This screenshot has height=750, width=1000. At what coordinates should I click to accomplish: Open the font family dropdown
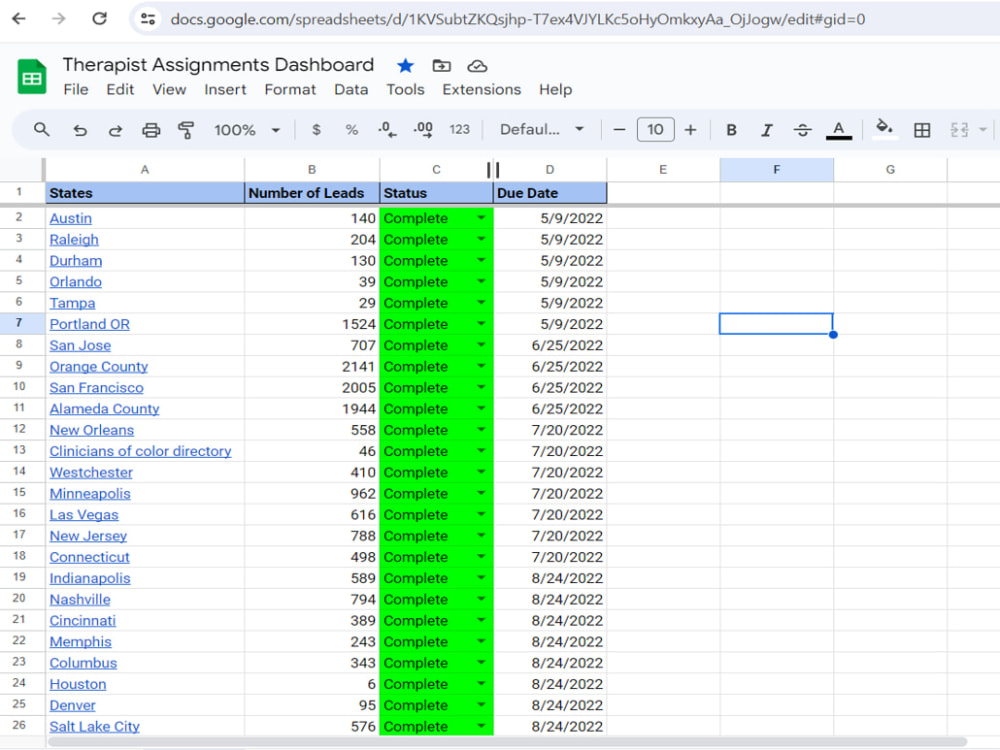pos(542,130)
